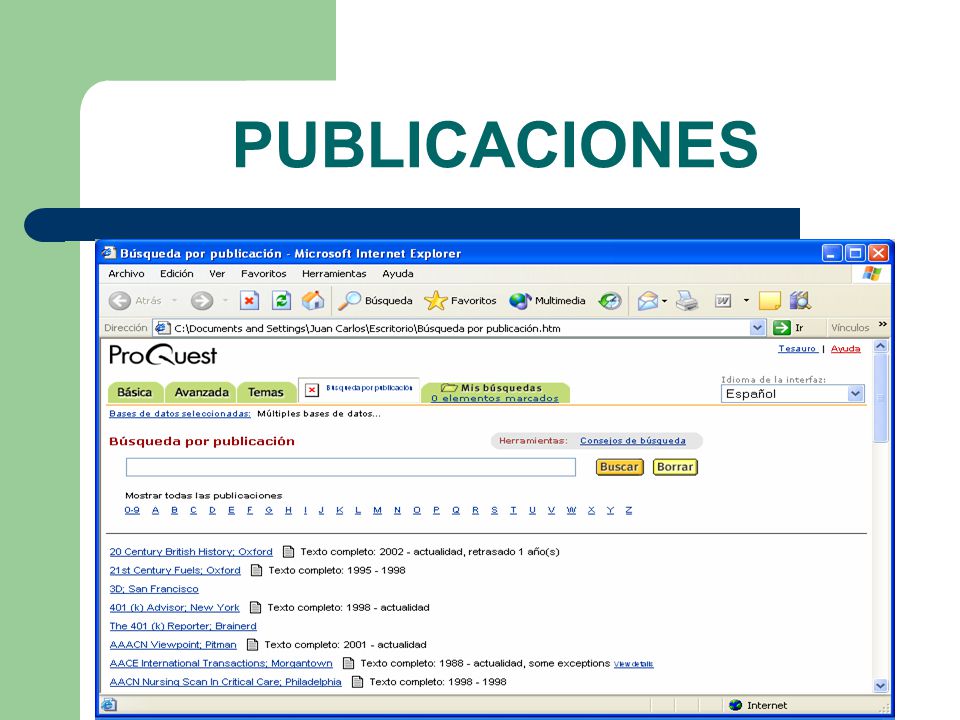960x720 pixels.
Task: Click the yellow note toolbar icon
Action: [x=769, y=301]
